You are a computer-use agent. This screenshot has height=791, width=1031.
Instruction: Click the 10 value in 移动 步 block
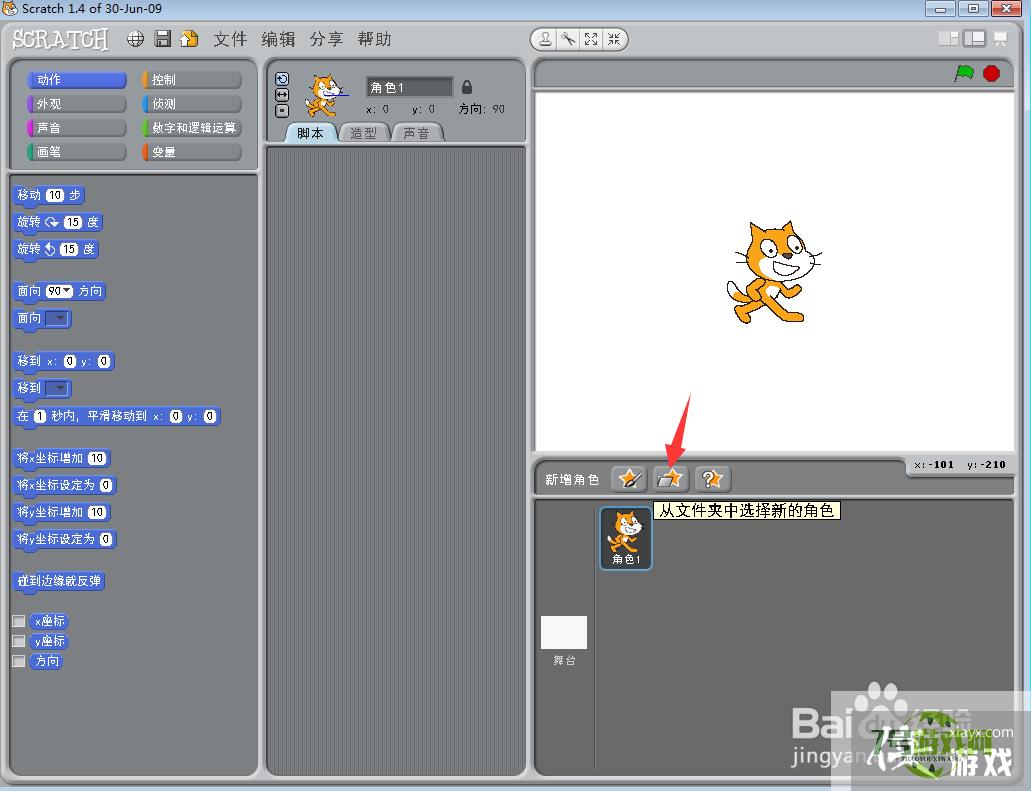click(x=55, y=195)
